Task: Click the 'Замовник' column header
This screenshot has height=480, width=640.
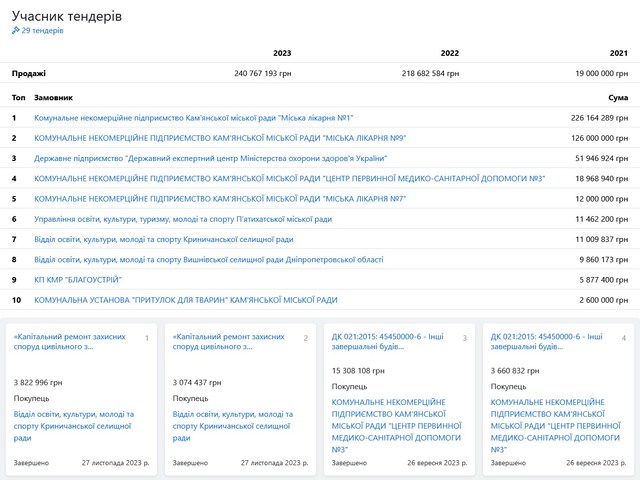Action: click(53, 98)
